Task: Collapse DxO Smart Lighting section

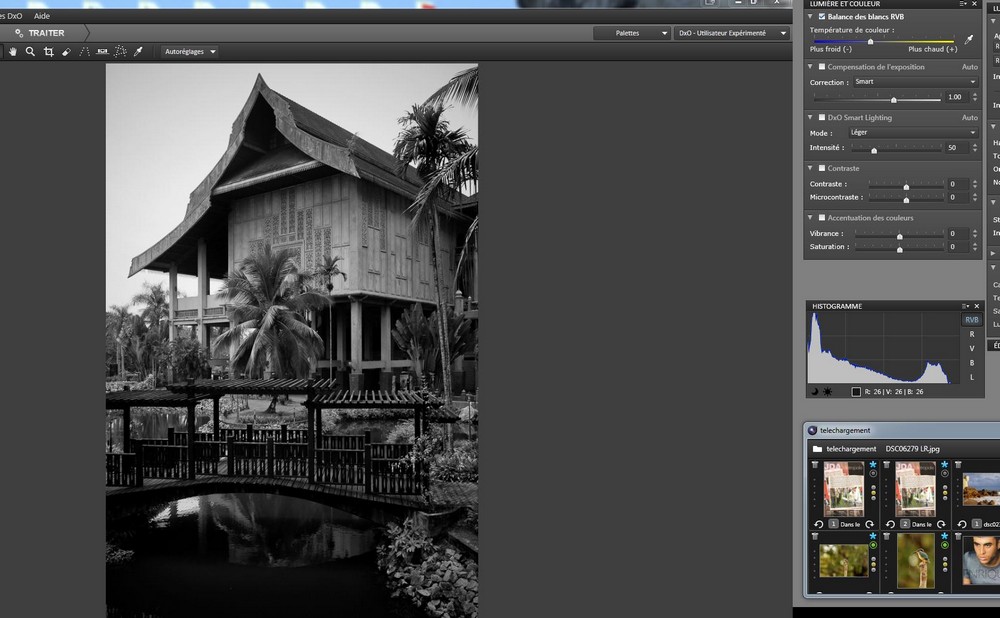Action: click(810, 117)
